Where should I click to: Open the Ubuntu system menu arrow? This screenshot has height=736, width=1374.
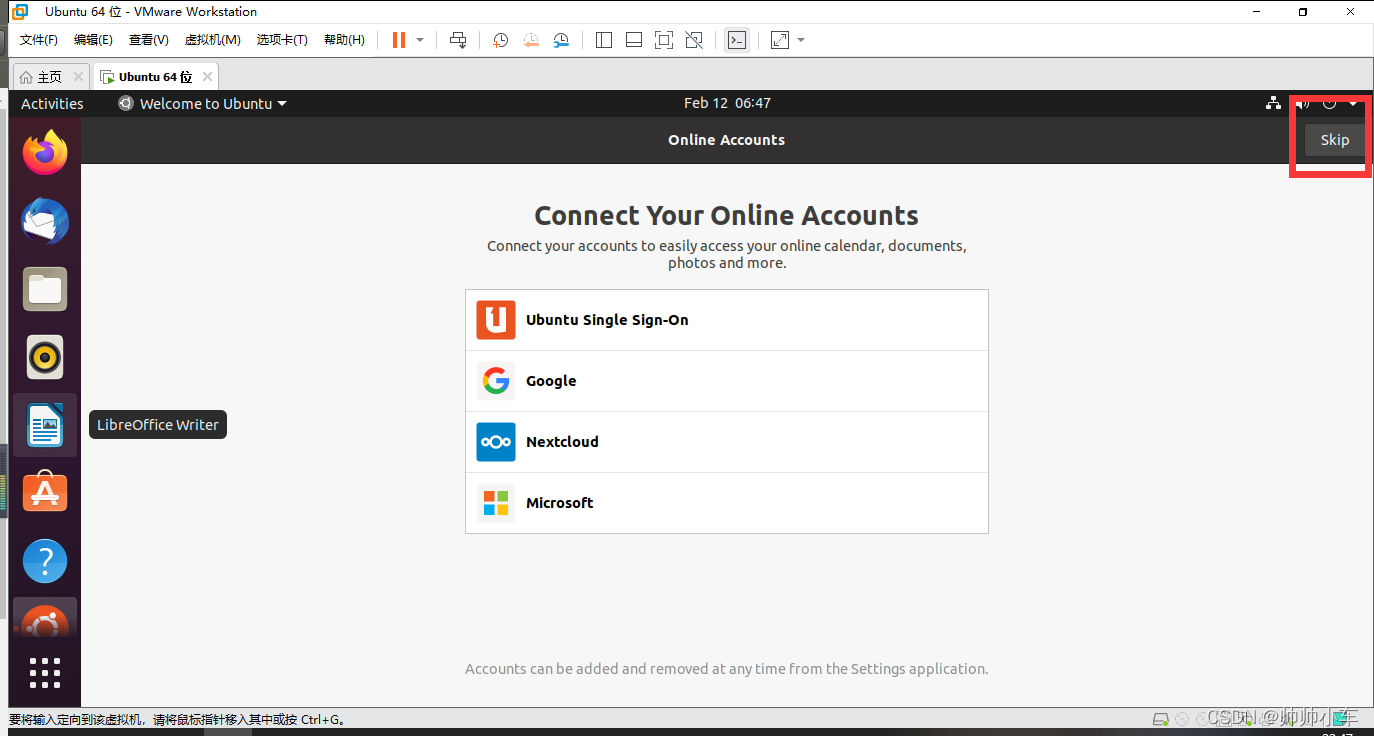tap(1353, 103)
